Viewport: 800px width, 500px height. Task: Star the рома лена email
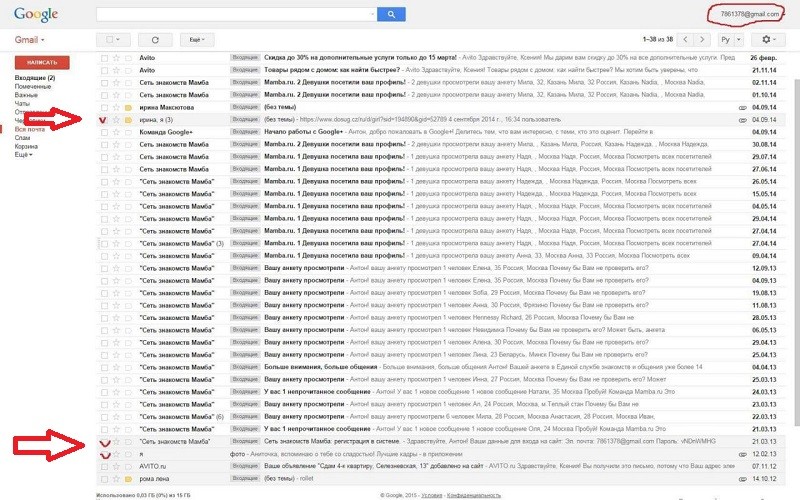coord(116,480)
